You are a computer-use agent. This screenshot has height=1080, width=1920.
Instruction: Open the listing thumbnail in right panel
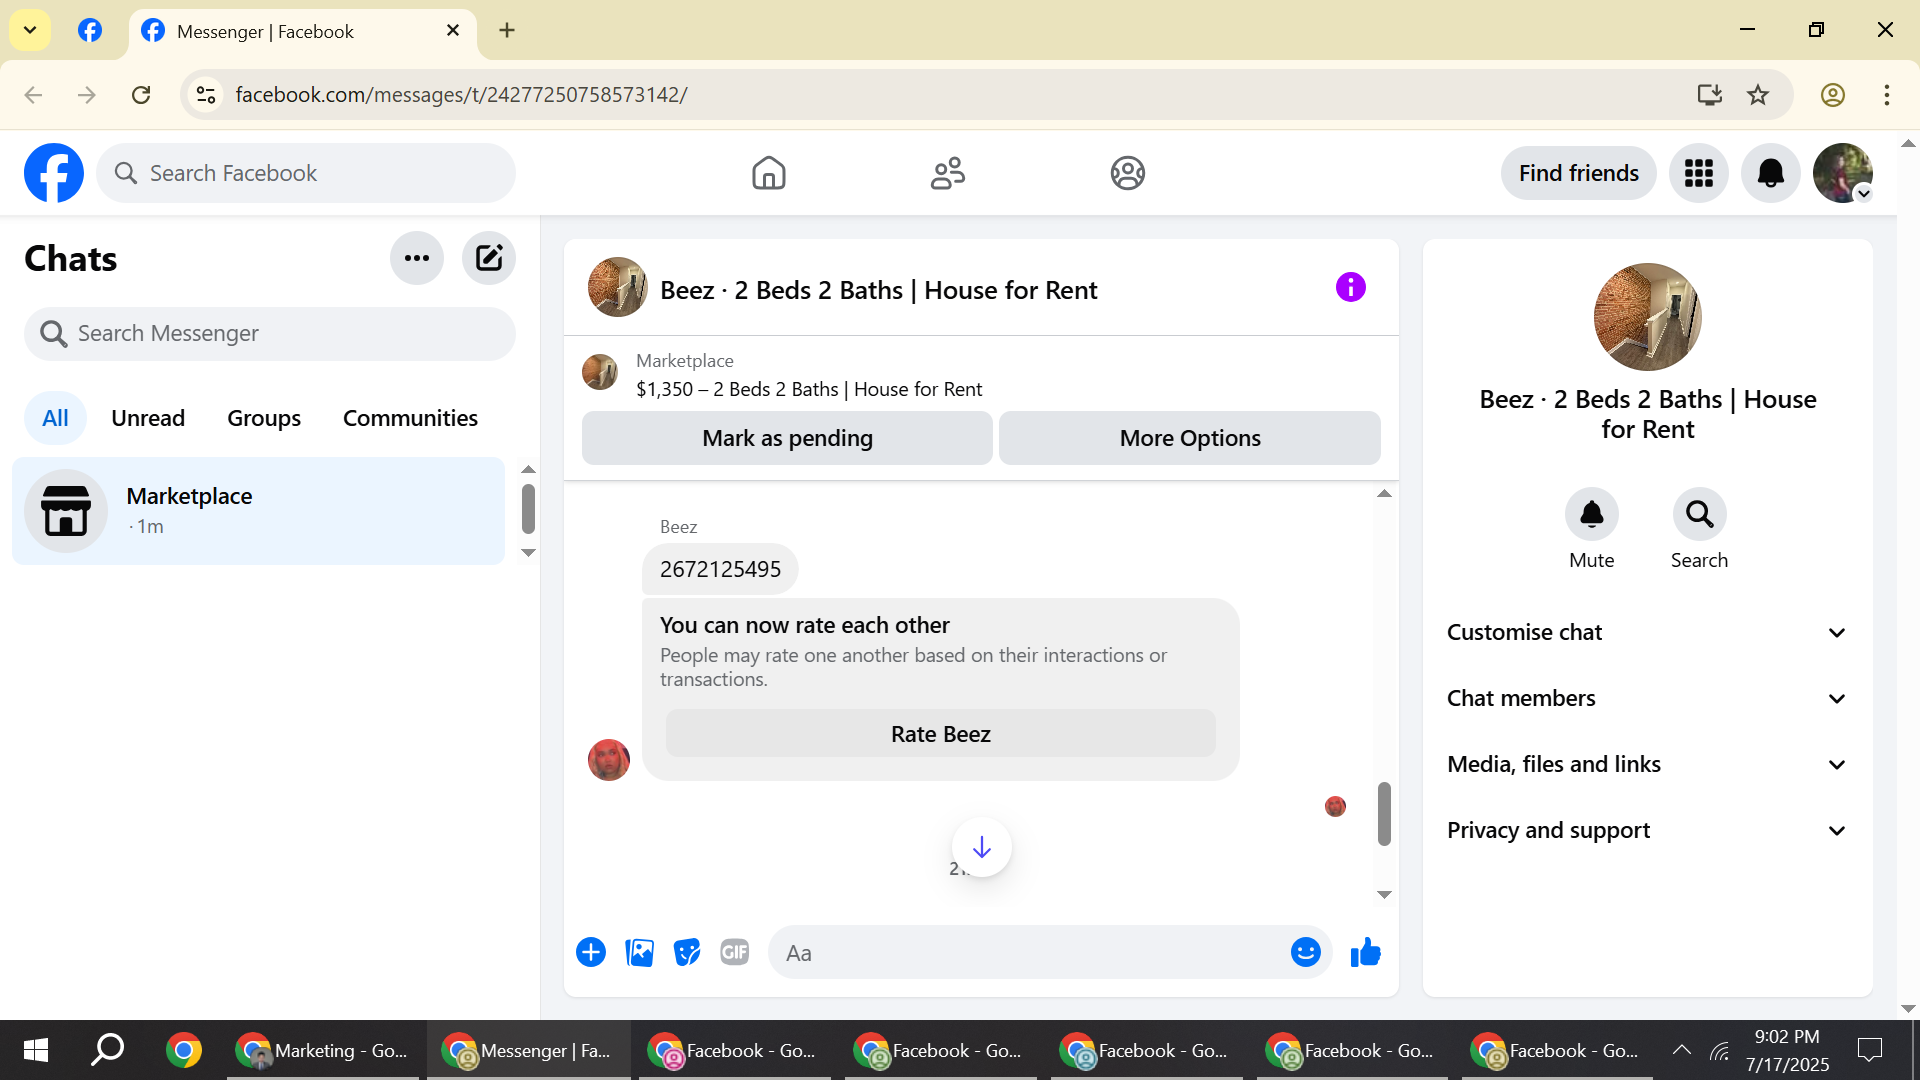(1647, 317)
